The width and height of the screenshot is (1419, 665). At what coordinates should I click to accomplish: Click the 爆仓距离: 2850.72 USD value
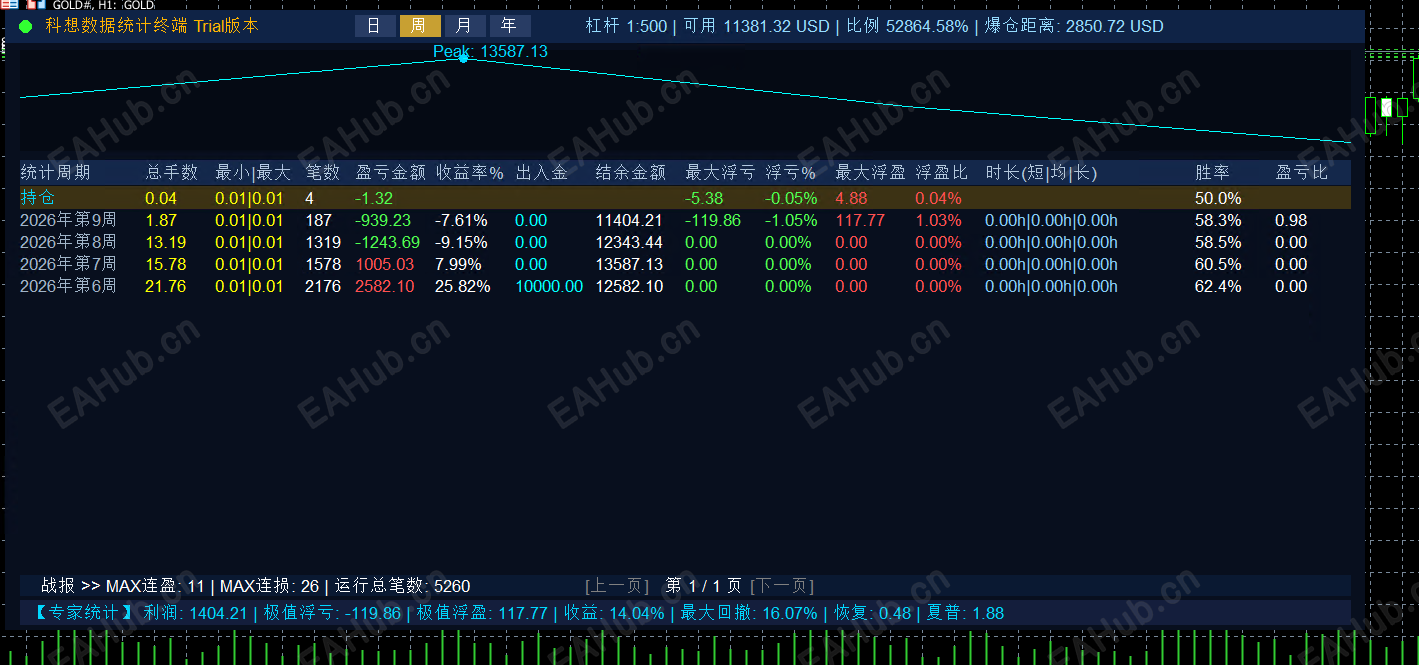(x=1075, y=26)
